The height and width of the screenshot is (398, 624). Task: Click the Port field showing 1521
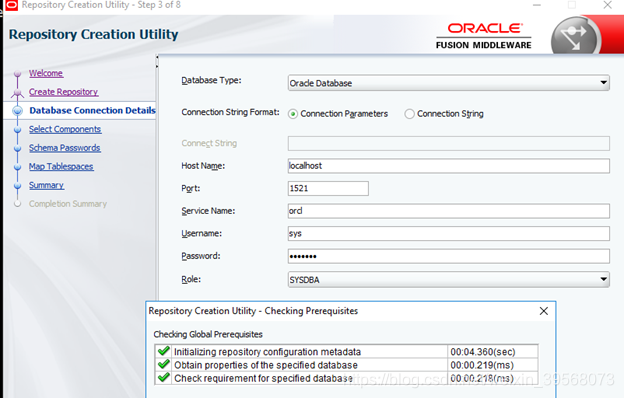(328, 188)
